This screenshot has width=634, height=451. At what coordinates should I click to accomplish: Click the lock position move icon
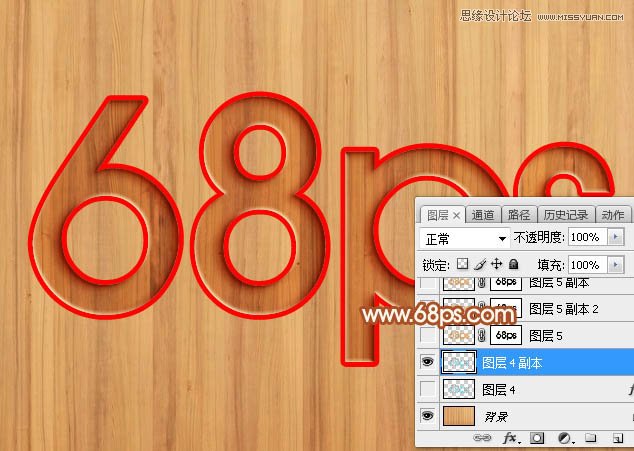(497, 264)
